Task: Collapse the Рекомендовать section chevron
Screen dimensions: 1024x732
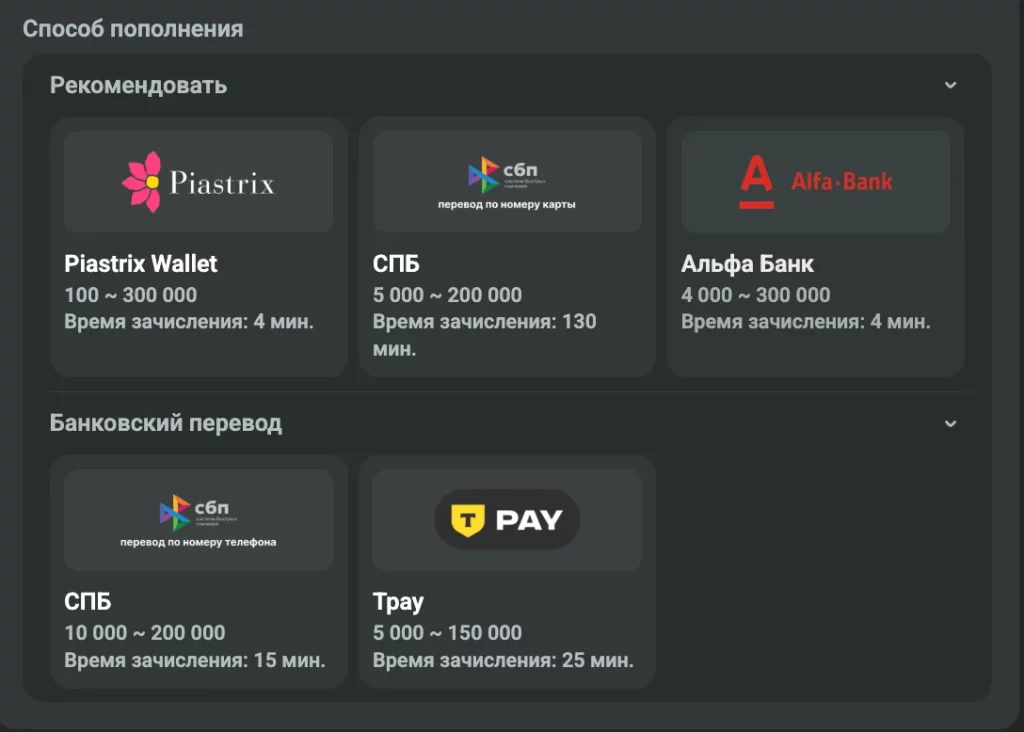Action: 950,85
